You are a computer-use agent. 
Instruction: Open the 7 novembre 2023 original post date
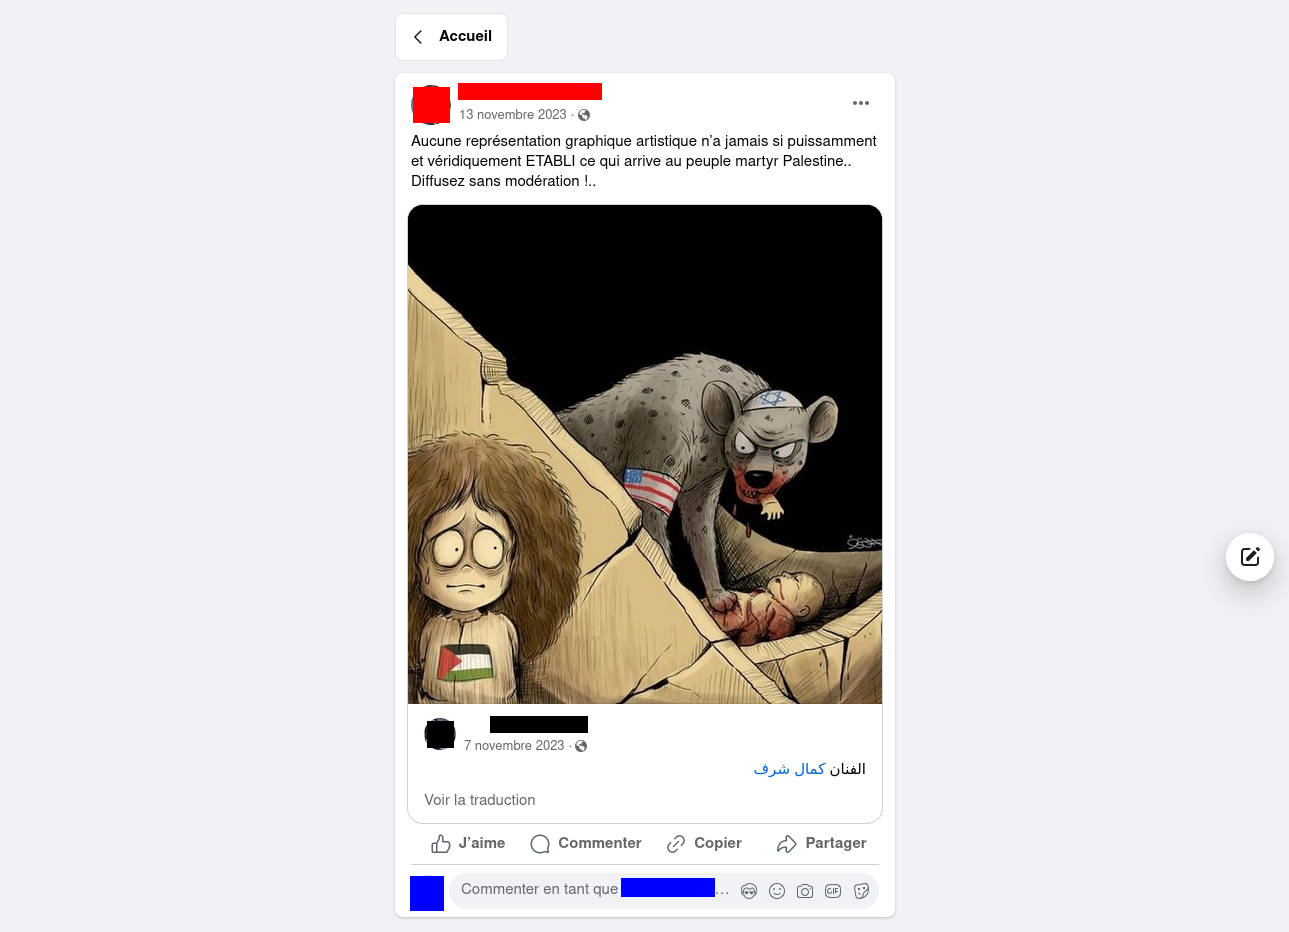click(514, 746)
